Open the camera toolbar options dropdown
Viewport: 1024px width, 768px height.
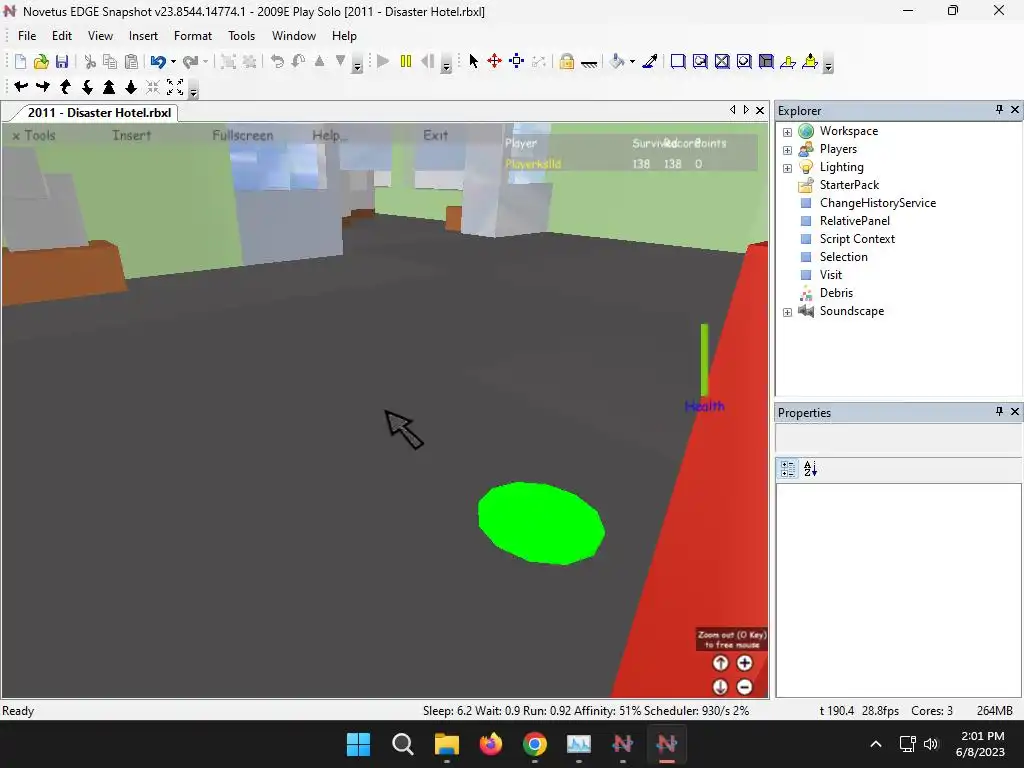tap(193, 91)
